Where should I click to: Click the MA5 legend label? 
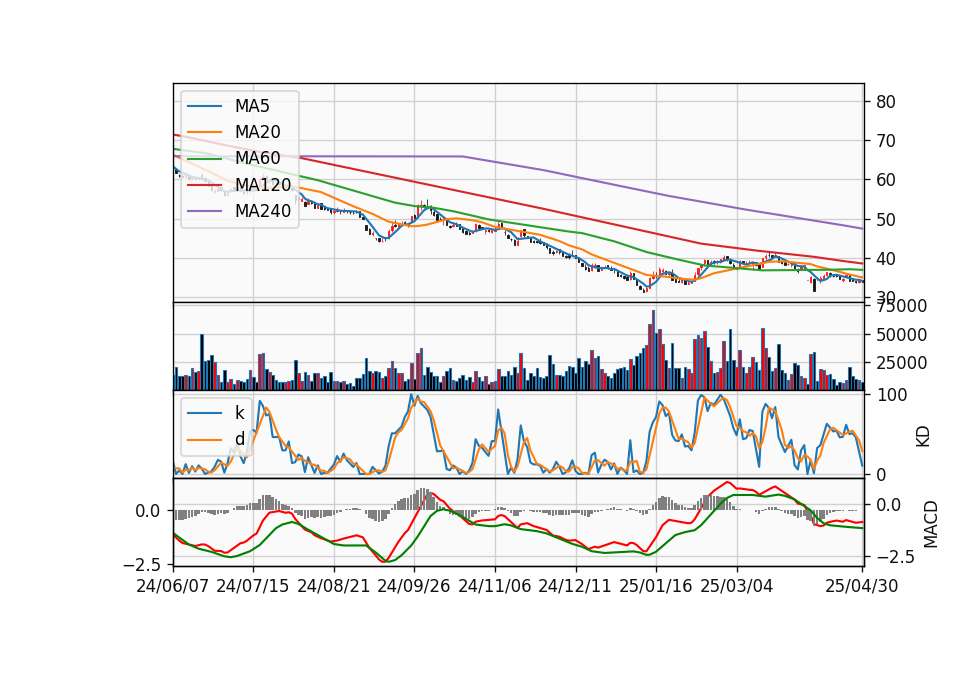pos(252,106)
